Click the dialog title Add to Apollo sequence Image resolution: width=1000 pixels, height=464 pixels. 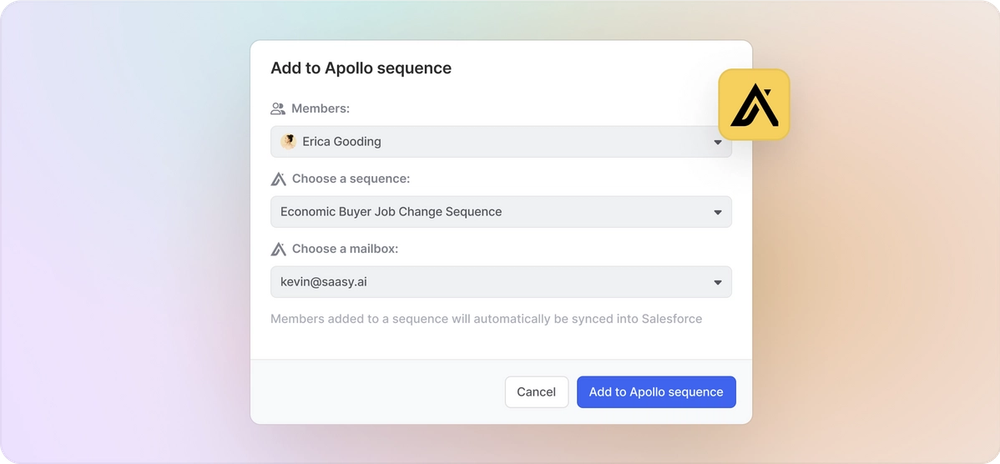coord(361,68)
